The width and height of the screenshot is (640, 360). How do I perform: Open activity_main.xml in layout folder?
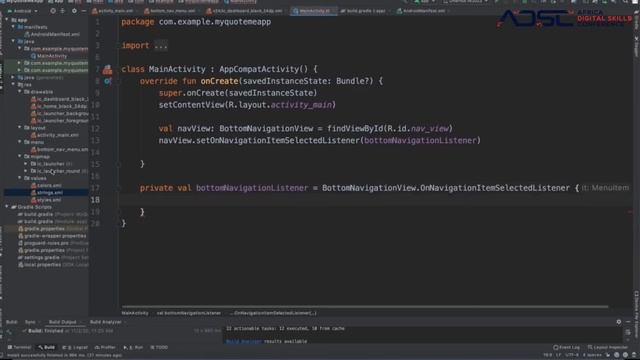point(55,135)
